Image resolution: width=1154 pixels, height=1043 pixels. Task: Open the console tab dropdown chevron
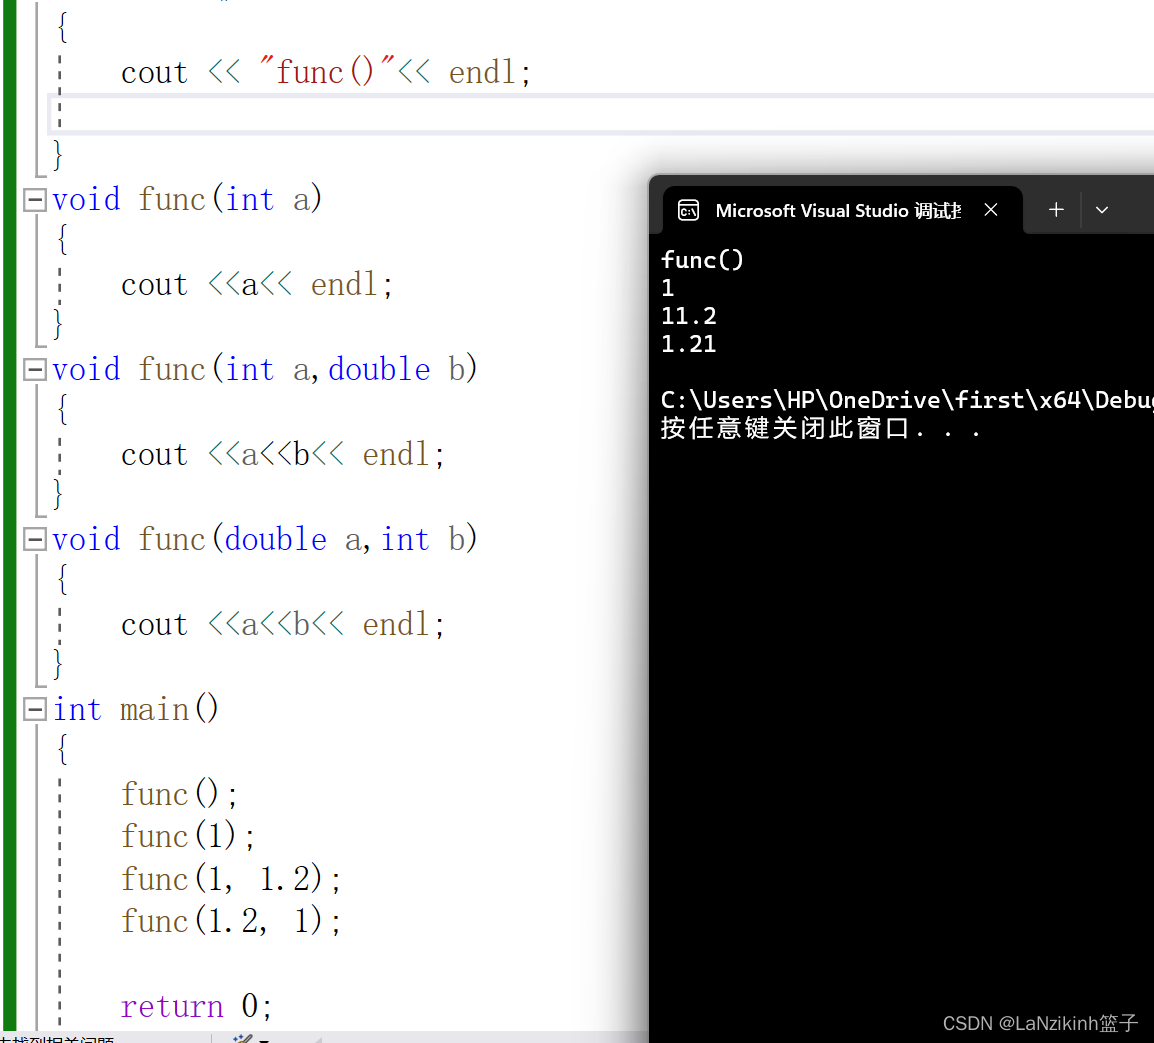pos(1102,210)
